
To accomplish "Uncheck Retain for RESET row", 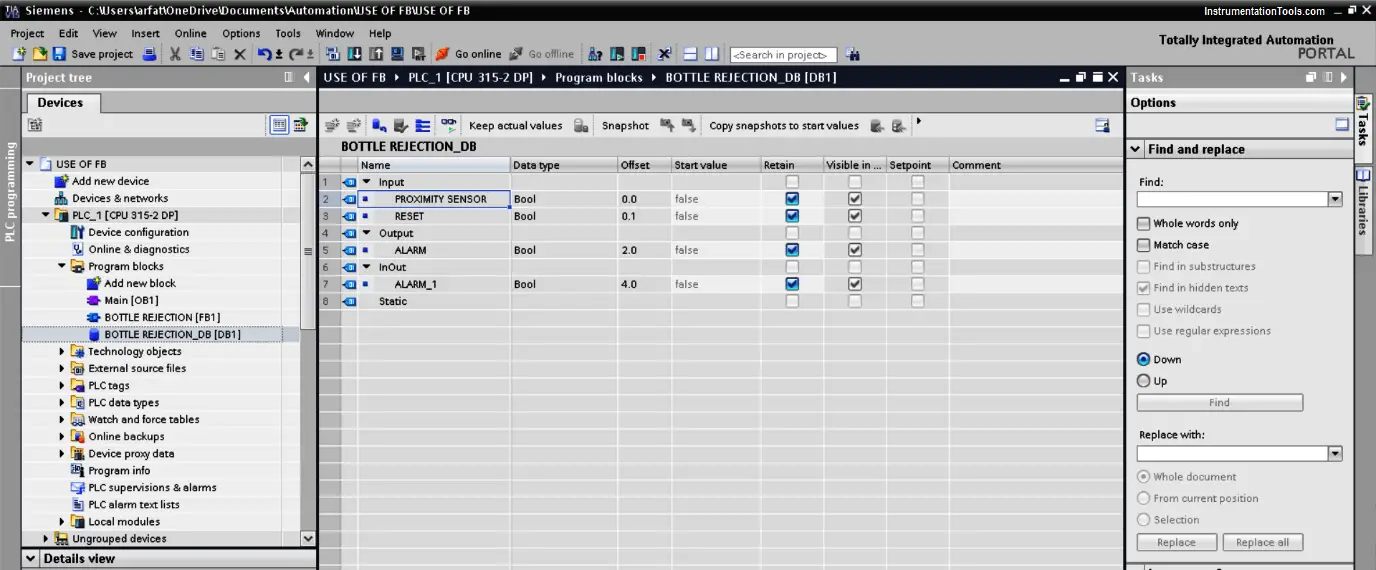I will coord(792,216).
